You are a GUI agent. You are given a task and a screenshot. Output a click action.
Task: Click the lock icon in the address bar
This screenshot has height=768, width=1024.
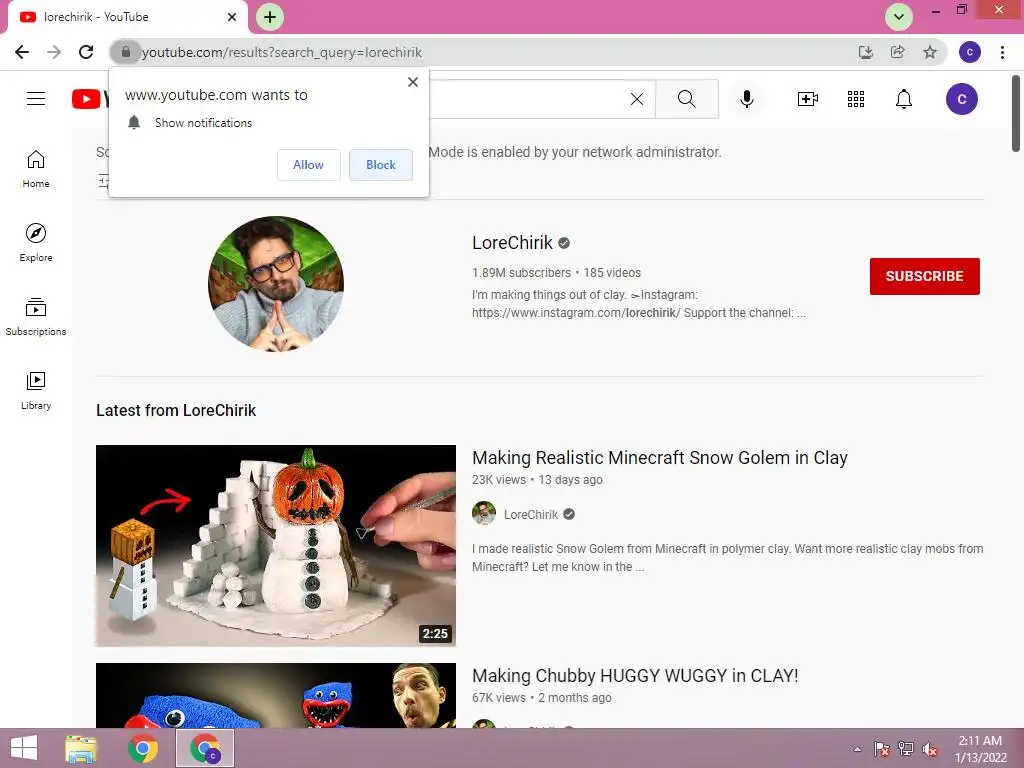(x=125, y=52)
